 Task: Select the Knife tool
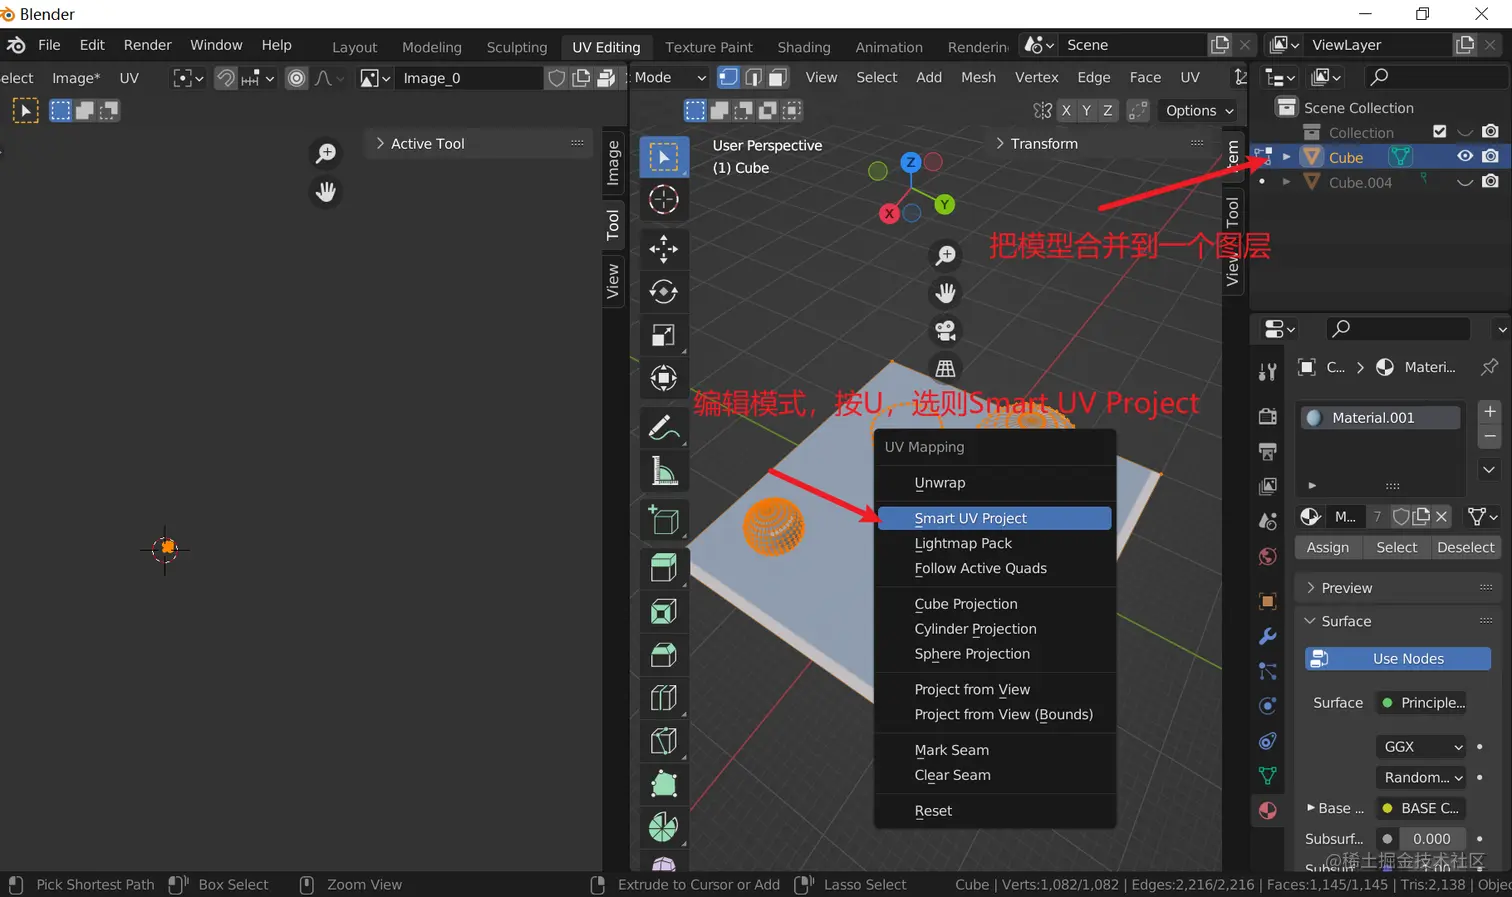pyautogui.click(x=664, y=740)
